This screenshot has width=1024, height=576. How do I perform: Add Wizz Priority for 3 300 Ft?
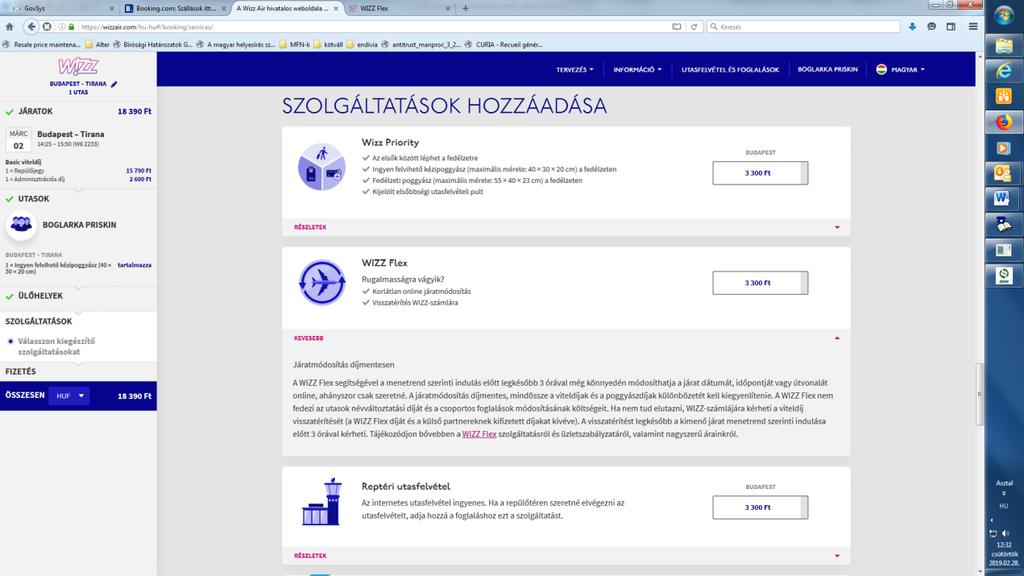pos(760,173)
